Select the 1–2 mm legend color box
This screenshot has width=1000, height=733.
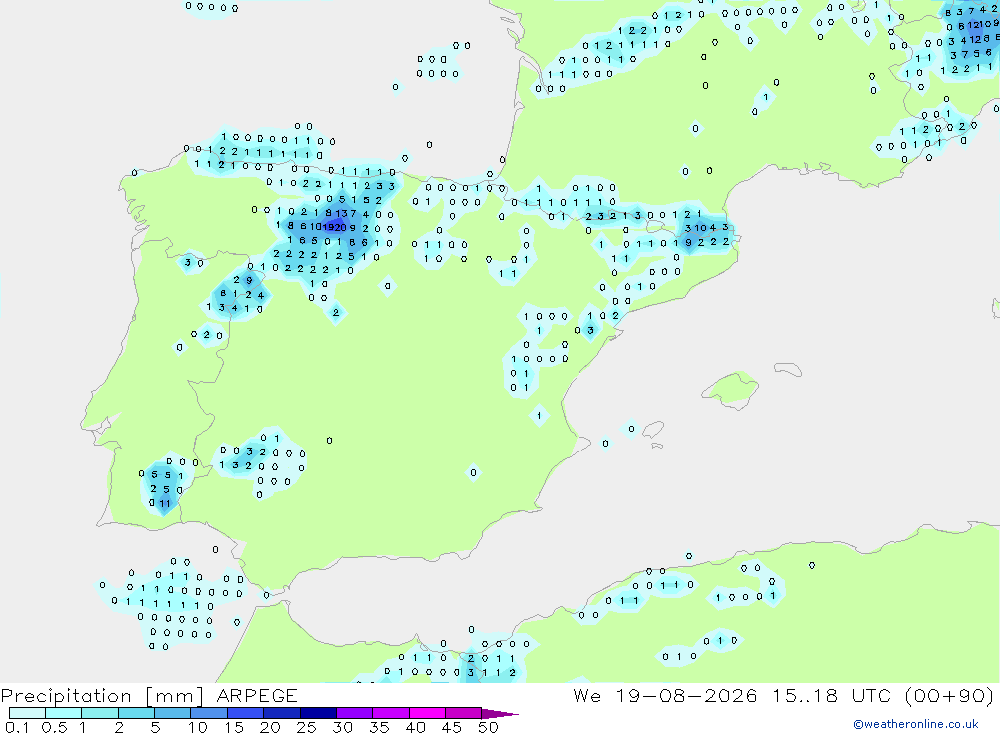point(99,713)
